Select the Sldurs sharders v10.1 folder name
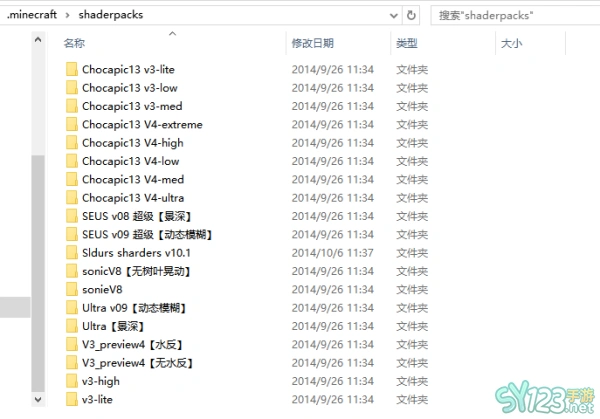The height and width of the screenshot is (419, 600). 136,253
